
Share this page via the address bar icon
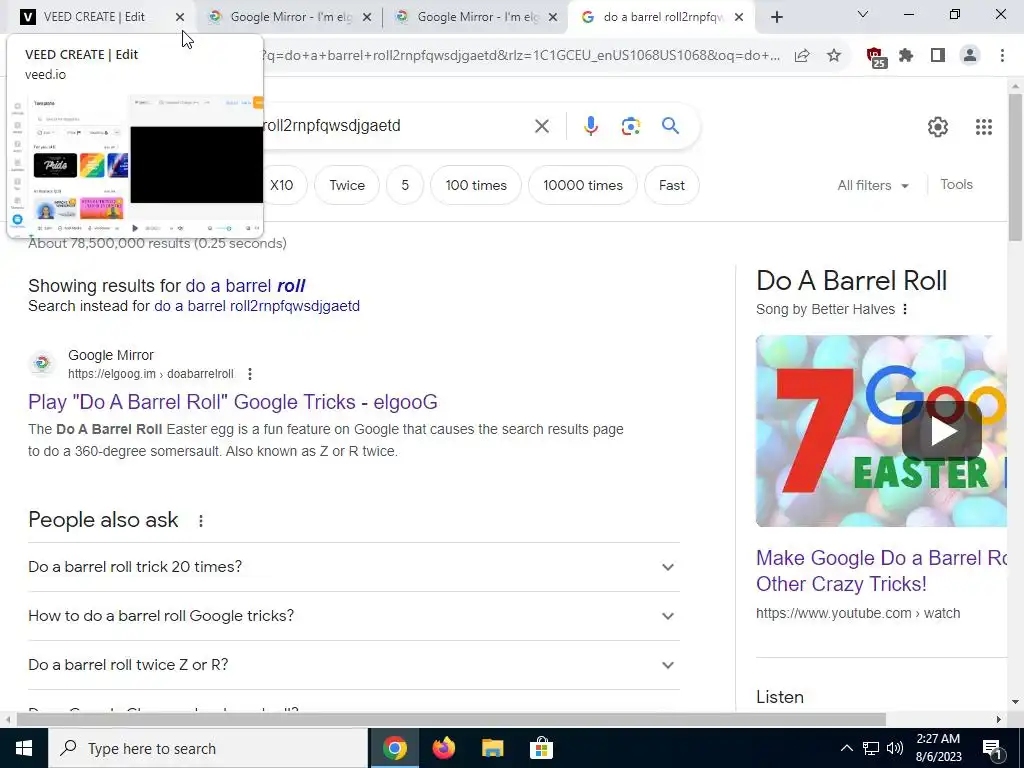pyautogui.click(x=802, y=56)
